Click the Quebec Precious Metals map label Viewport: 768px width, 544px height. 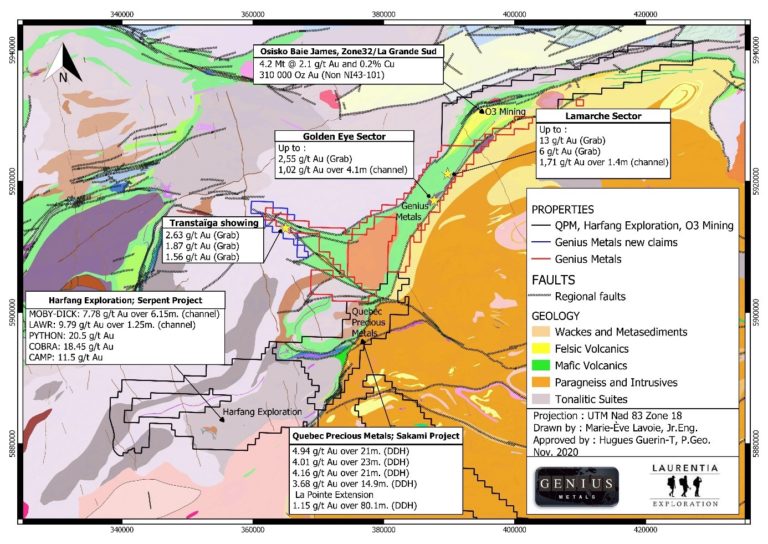coord(368,323)
